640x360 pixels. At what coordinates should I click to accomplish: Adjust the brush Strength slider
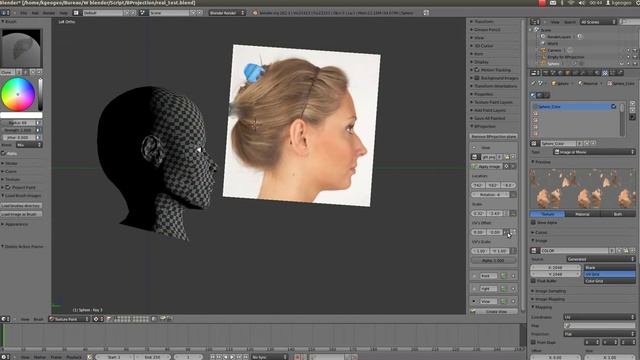(x=19, y=130)
